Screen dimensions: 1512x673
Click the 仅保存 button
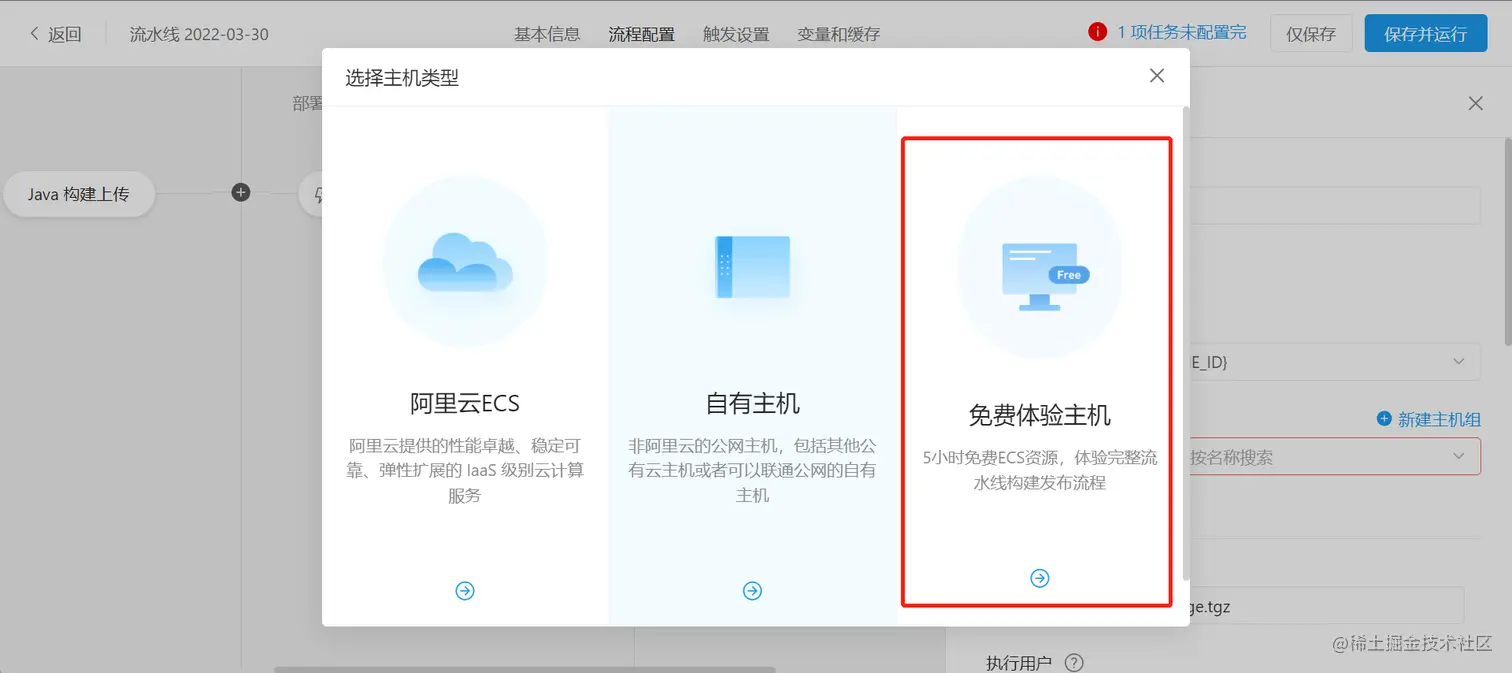pos(1311,33)
